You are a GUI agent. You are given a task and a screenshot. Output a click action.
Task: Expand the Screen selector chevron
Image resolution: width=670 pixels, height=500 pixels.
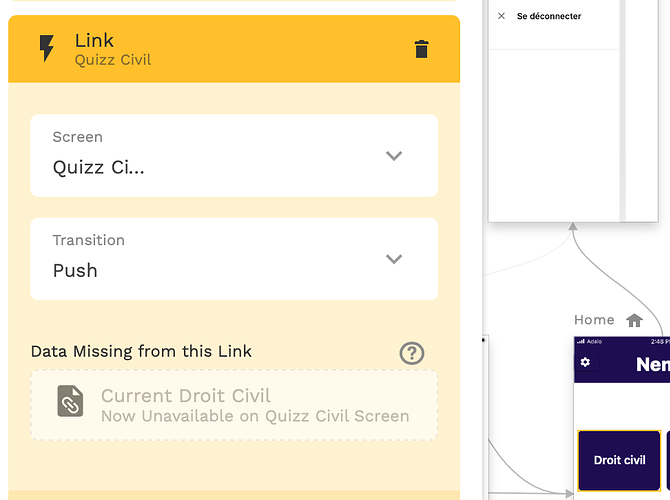click(x=394, y=156)
